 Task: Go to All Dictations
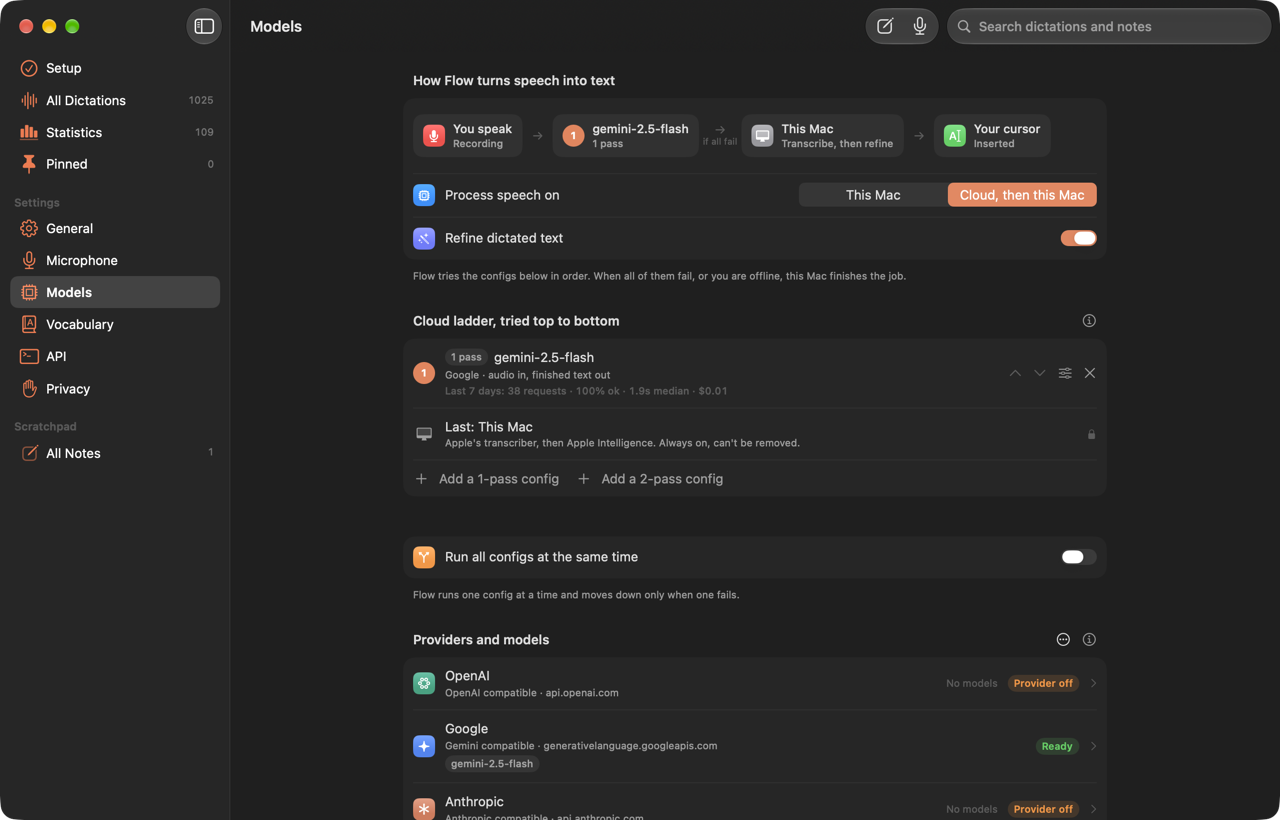[115, 100]
